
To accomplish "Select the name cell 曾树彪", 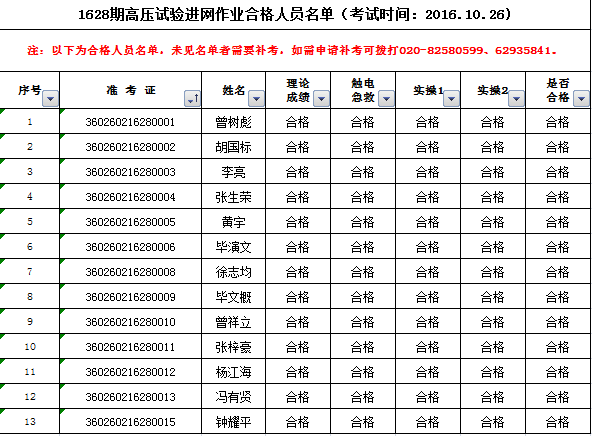I will point(234,122).
